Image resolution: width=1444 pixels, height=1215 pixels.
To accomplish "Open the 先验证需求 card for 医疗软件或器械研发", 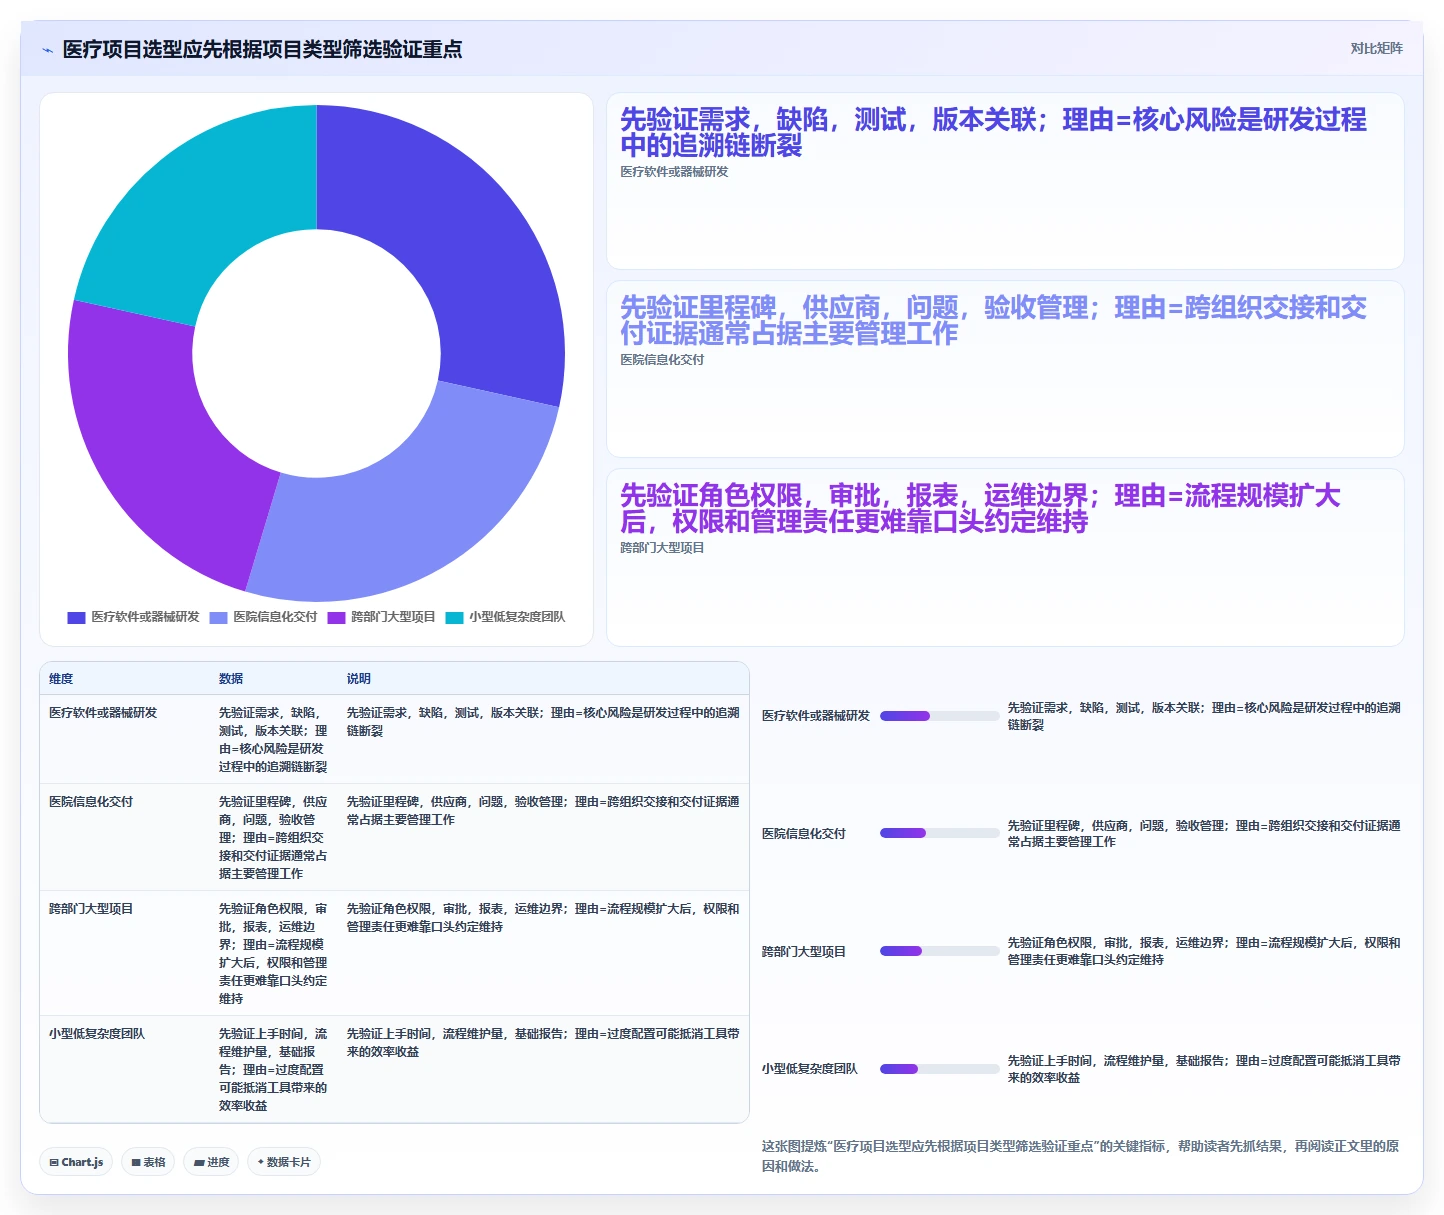I will point(1005,181).
